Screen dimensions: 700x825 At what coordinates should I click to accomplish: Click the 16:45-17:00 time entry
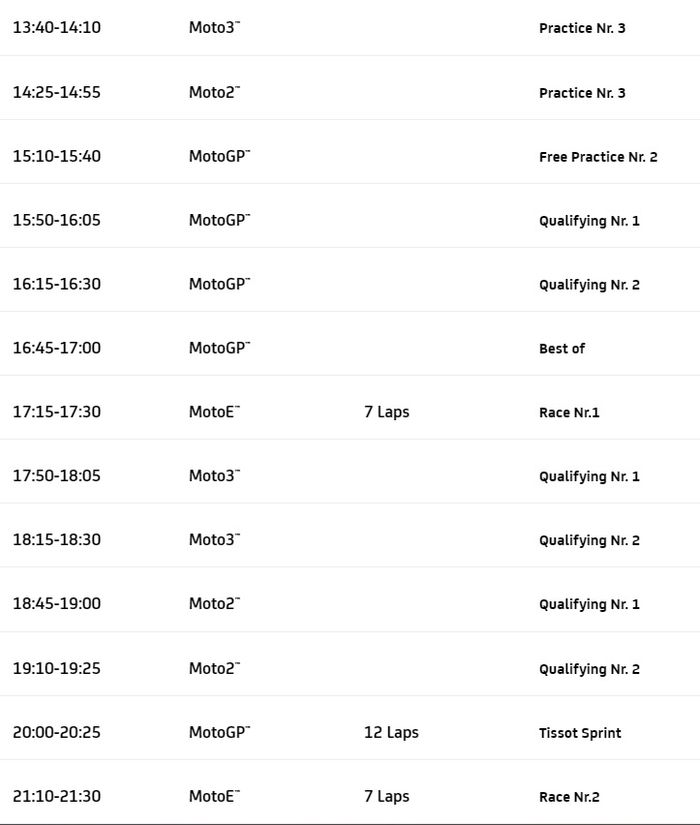click(x=56, y=348)
